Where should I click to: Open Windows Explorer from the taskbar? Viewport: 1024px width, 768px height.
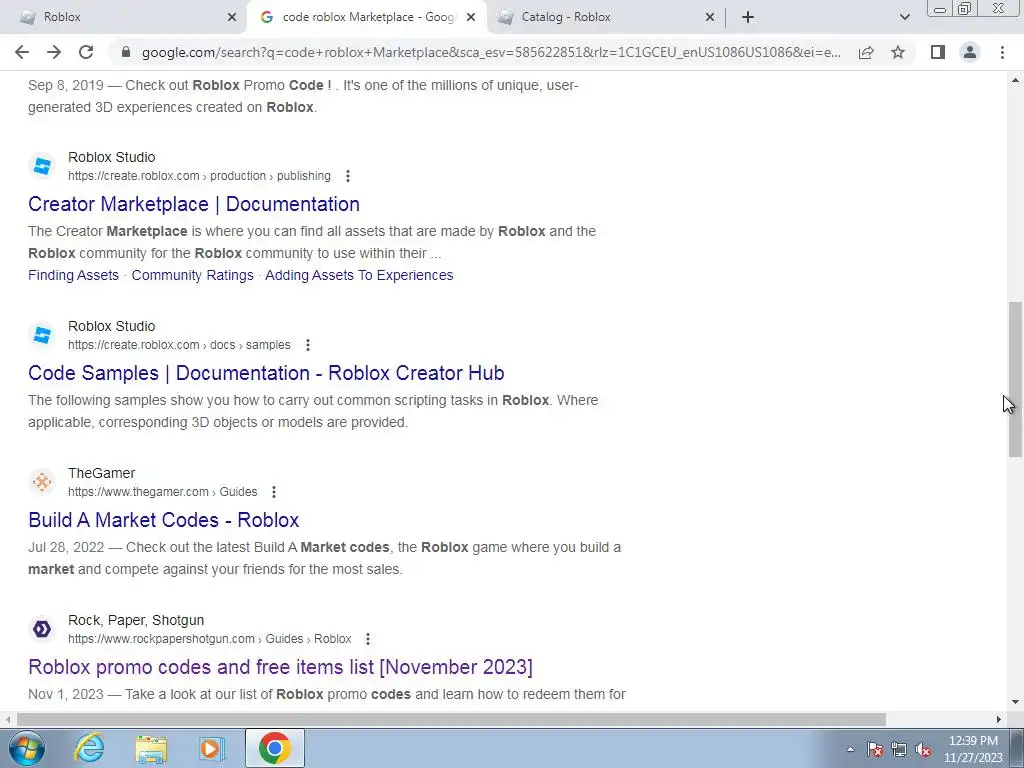[152, 748]
